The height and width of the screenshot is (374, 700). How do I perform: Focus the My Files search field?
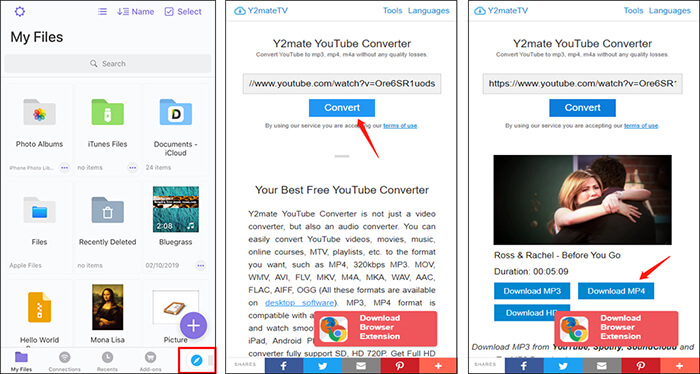pos(108,63)
